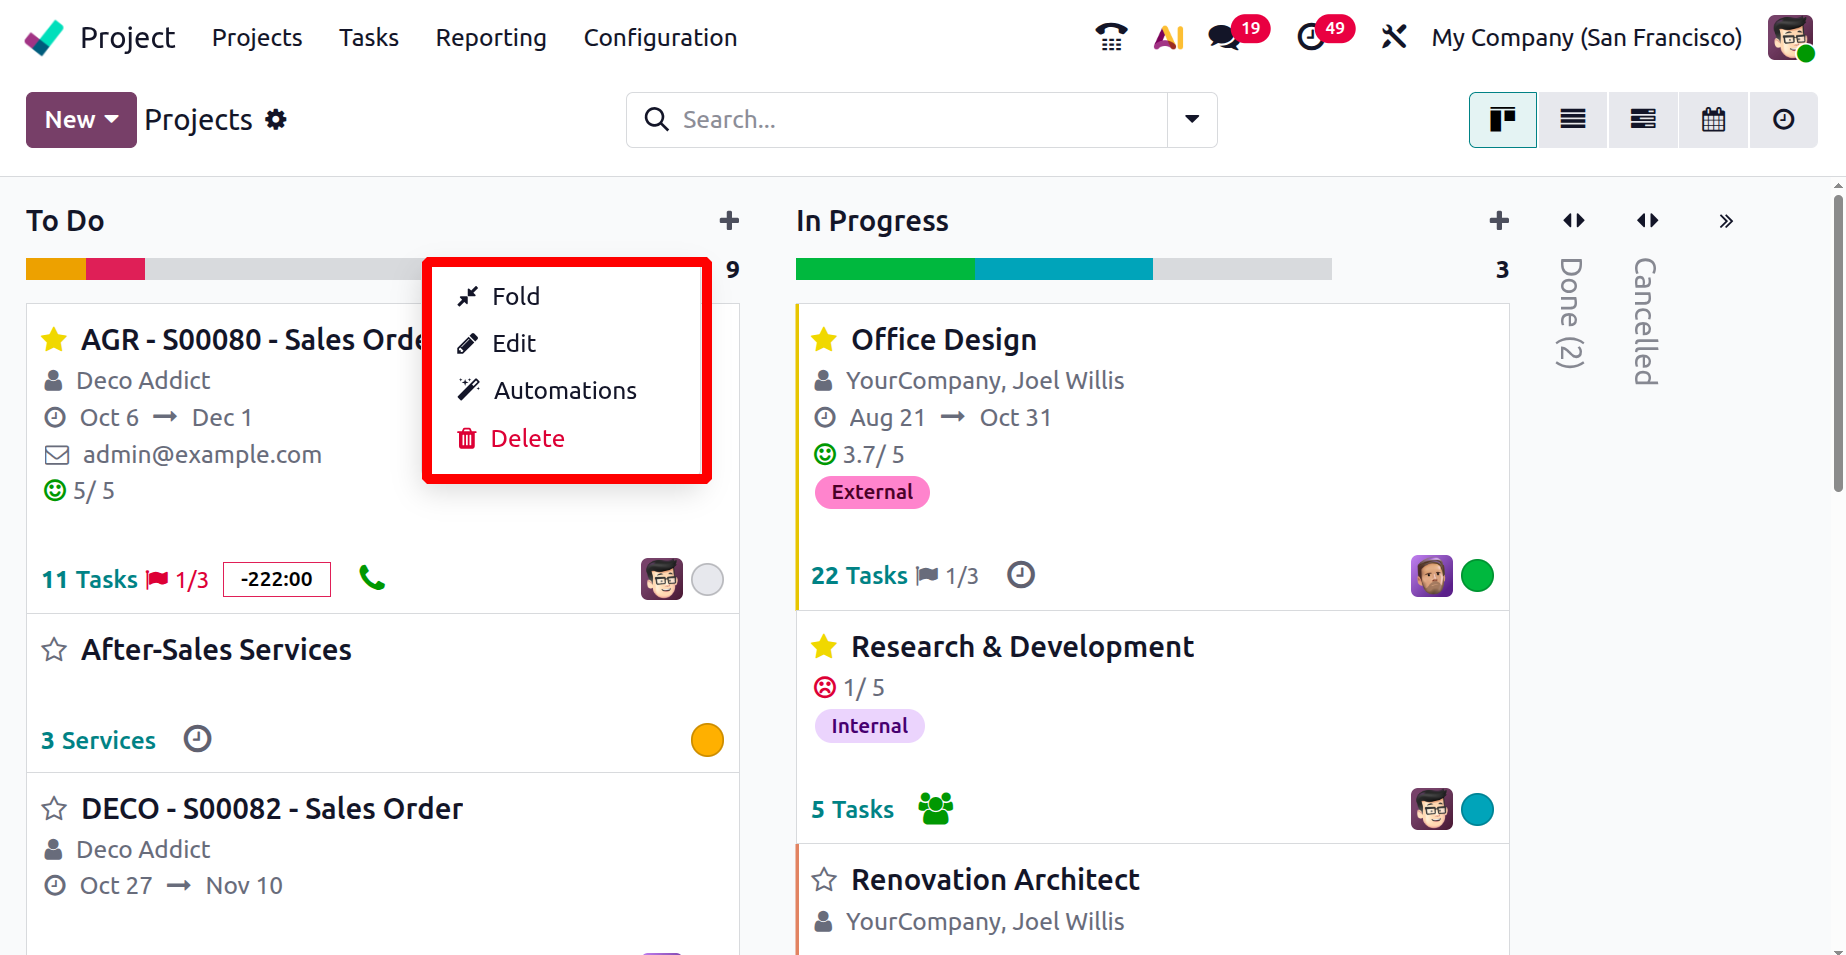Choose Delete in the column menu
Image resolution: width=1846 pixels, height=955 pixels.
pyautogui.click(x=527, y=438)
